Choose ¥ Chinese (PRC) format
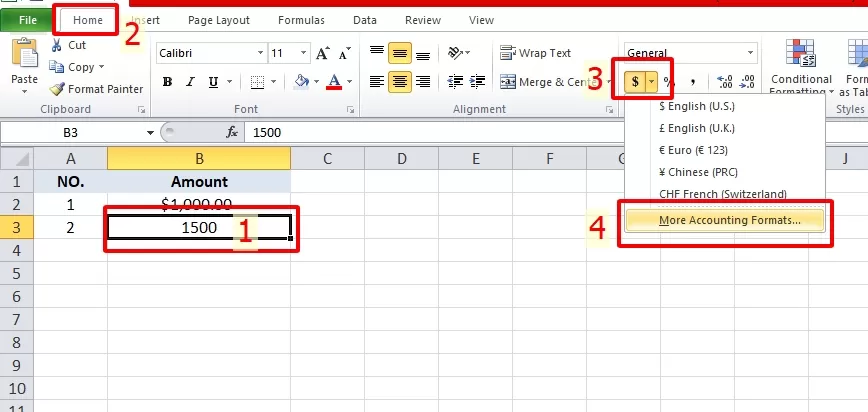This screenshot has width=868, height=412. [x=725, y=172]
